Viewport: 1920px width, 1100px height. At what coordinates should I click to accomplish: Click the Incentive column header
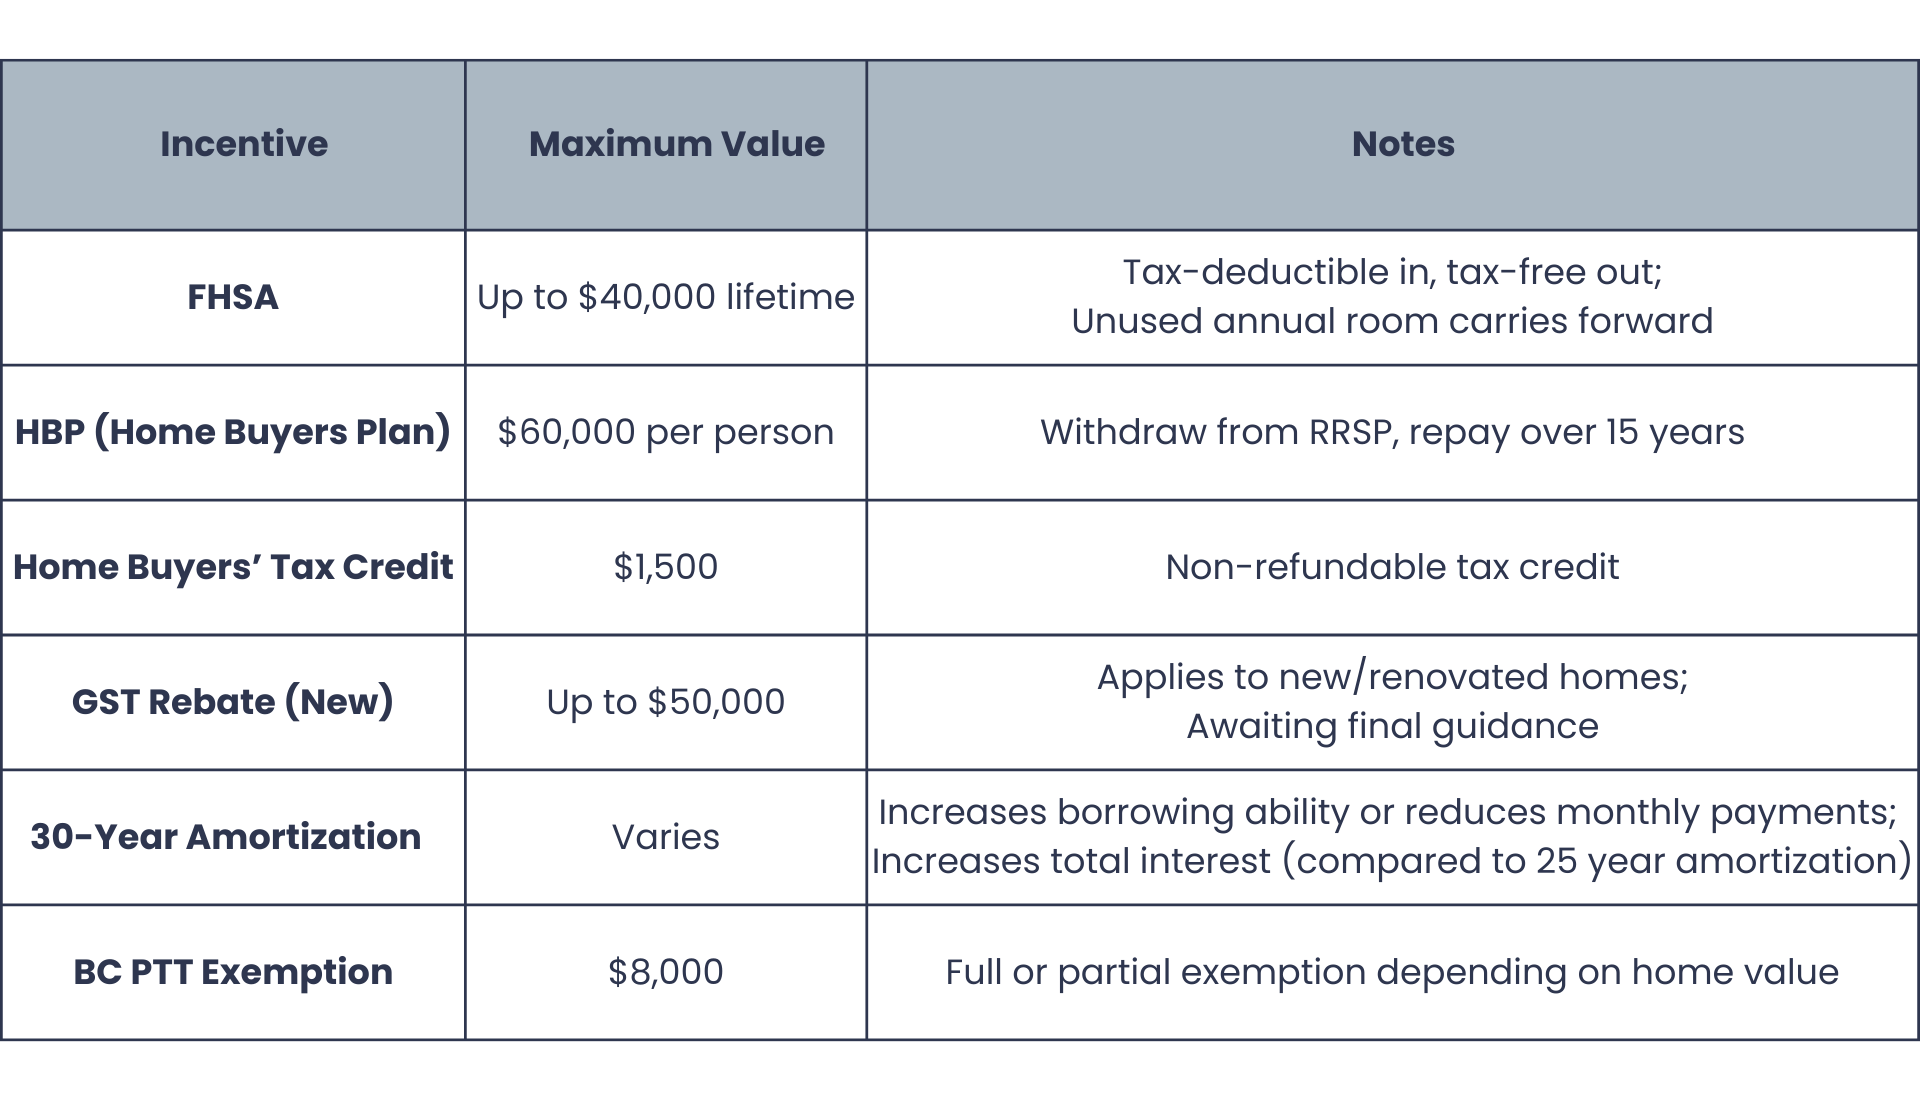coord(244,144)
